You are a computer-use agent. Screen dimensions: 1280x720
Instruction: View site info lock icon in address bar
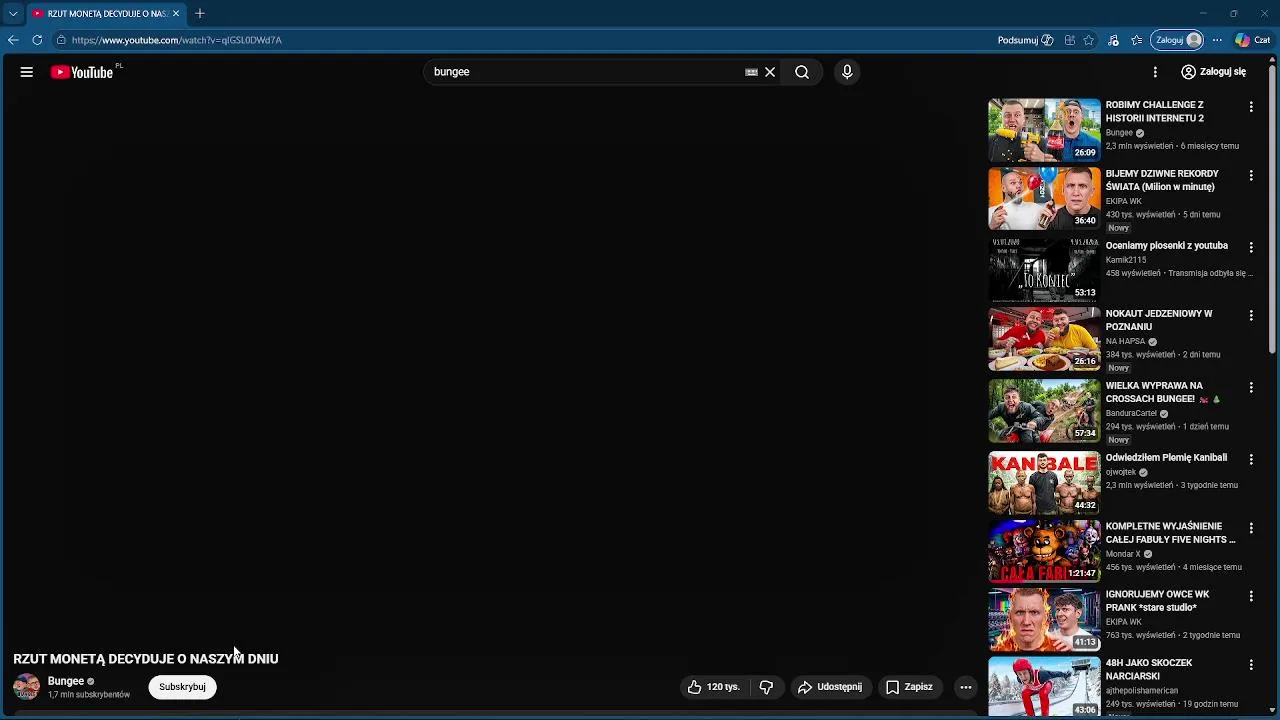(61, 40)
